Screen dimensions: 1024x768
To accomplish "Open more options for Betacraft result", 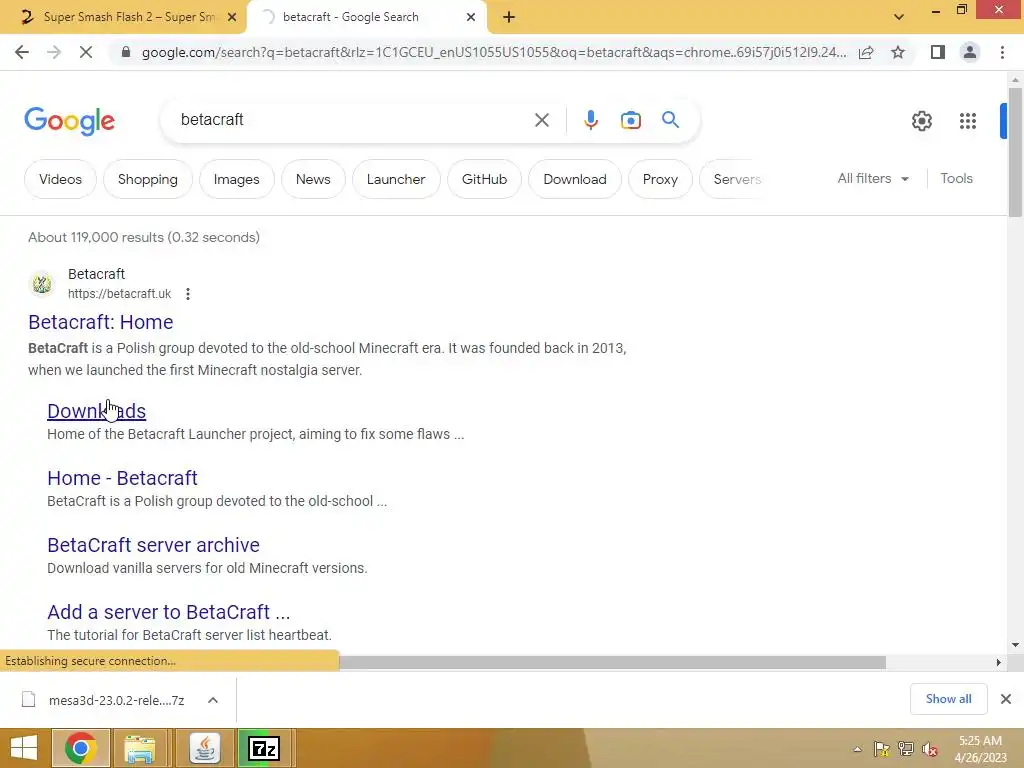I will 187,294.
